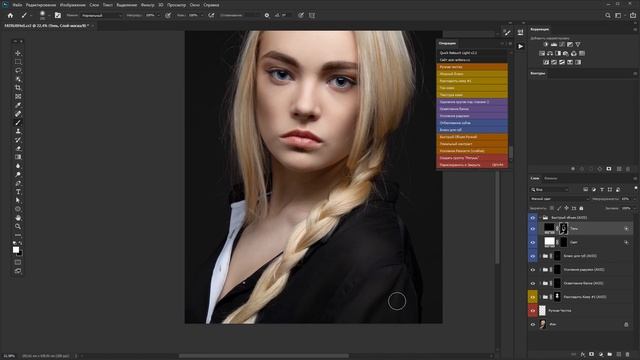
Task: Open the brush mode dropdown in options bar
Action: pyautogui.click(x=101, y=16)
